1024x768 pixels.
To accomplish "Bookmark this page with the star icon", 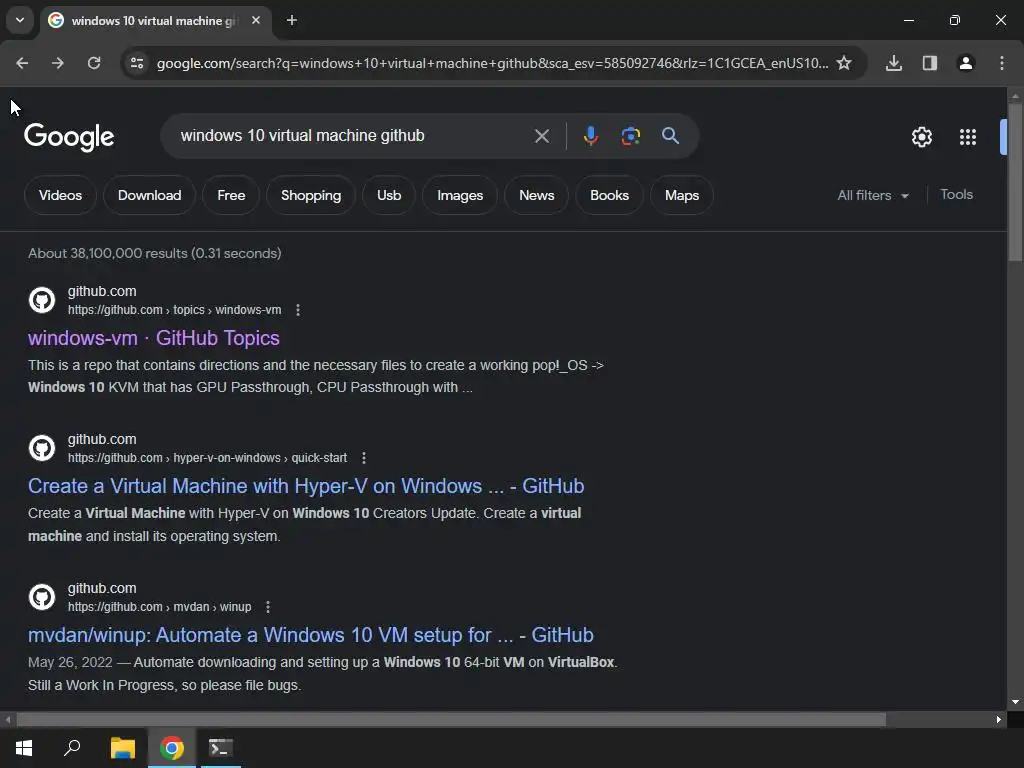I will 844,63.
